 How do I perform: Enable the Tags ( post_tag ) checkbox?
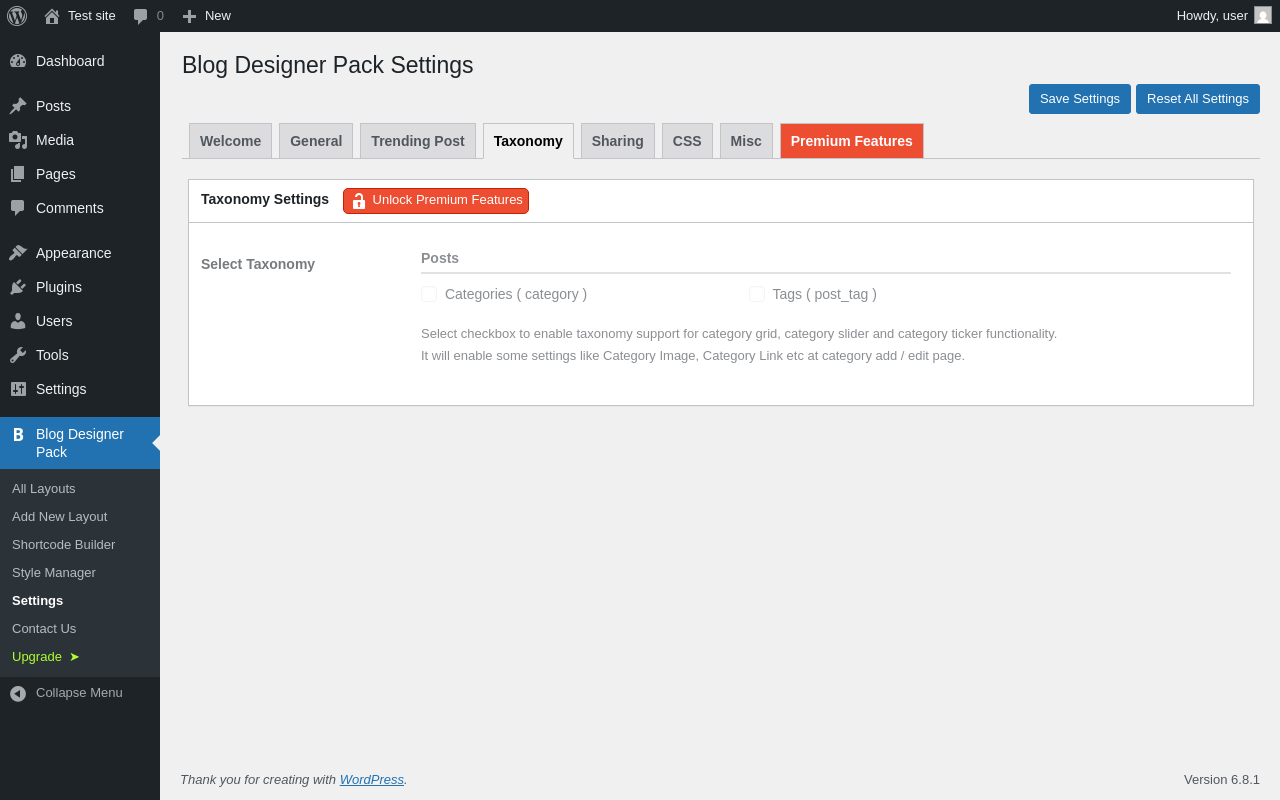click(x=757, y=294)
